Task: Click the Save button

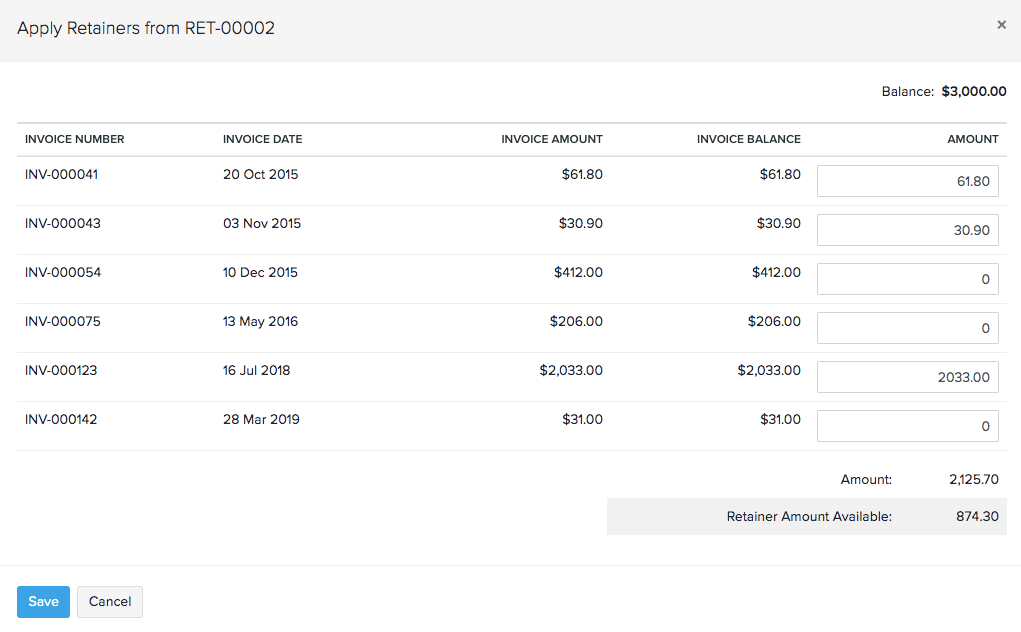Action: point(43,601)
